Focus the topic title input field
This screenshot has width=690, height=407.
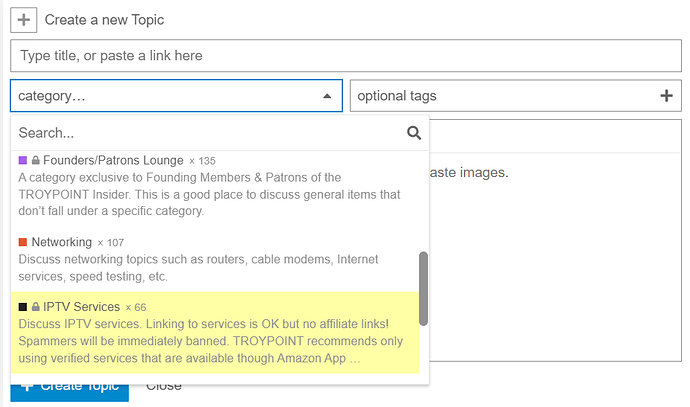[x=345, y=56]
